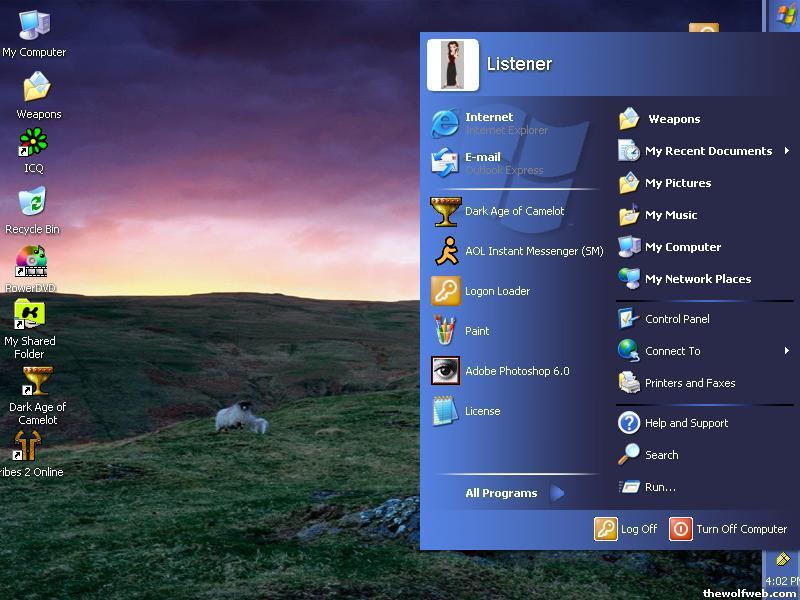This screenshot has height=600, width=800.
Task: Open Control Panel from the Start menu
Action: pyautogui.click(x=676, y=319)
